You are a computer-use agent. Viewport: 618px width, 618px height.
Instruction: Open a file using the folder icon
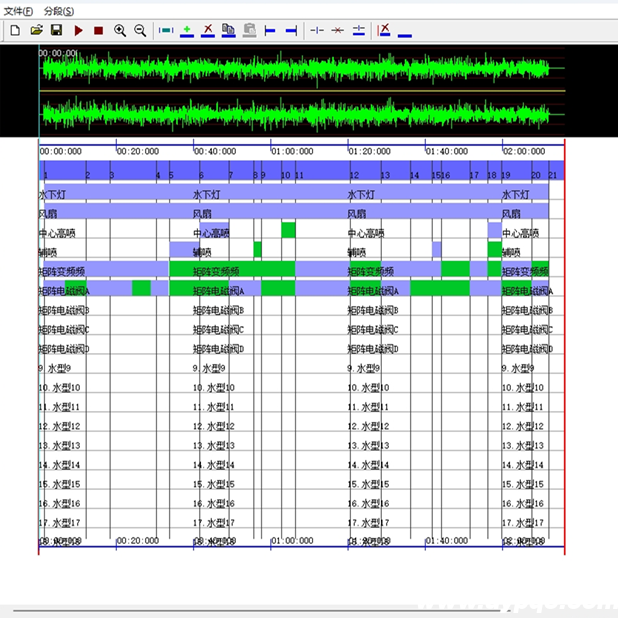pos(36,31)
